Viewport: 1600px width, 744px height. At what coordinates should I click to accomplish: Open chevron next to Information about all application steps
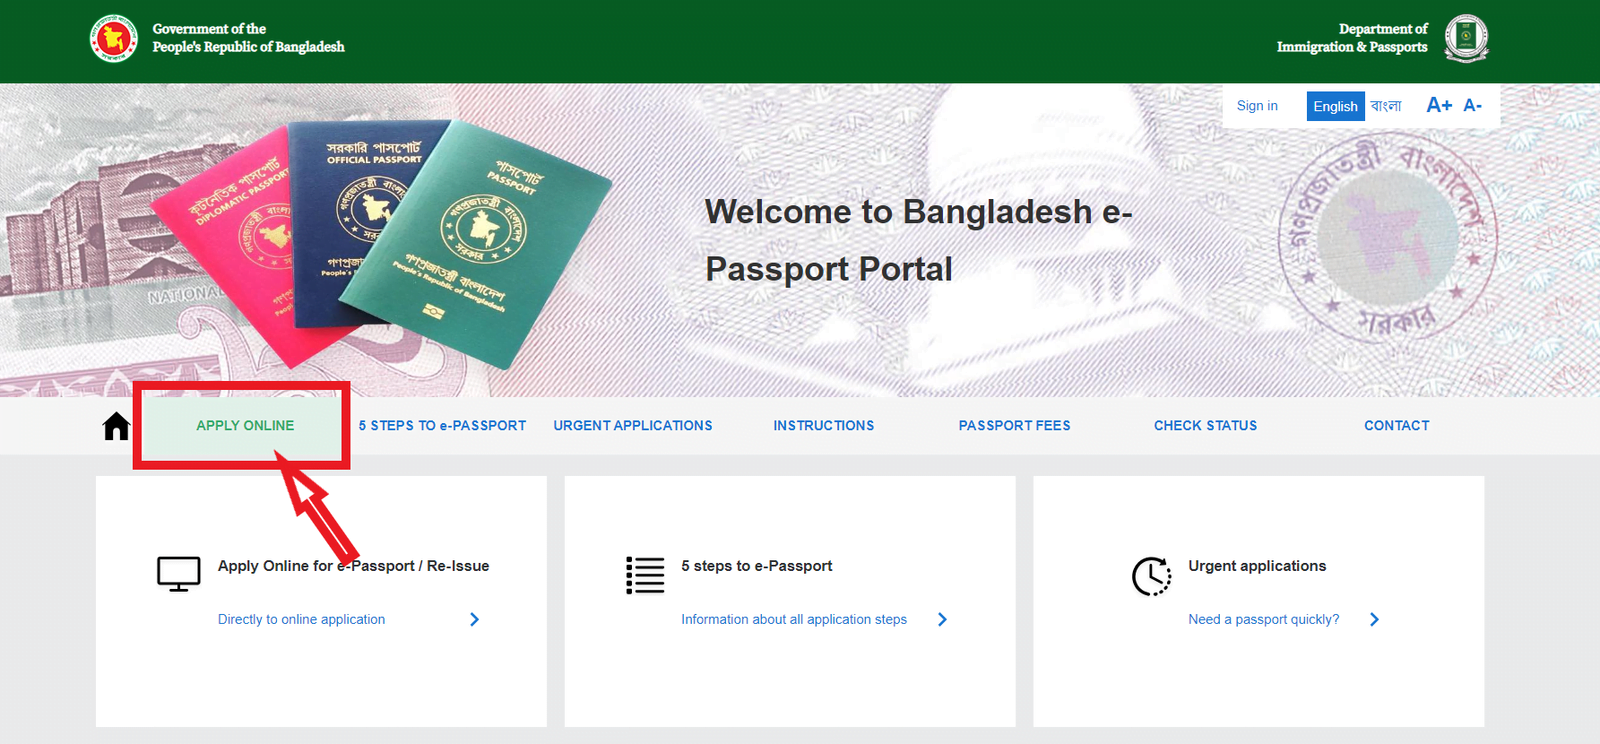point(942,620)
